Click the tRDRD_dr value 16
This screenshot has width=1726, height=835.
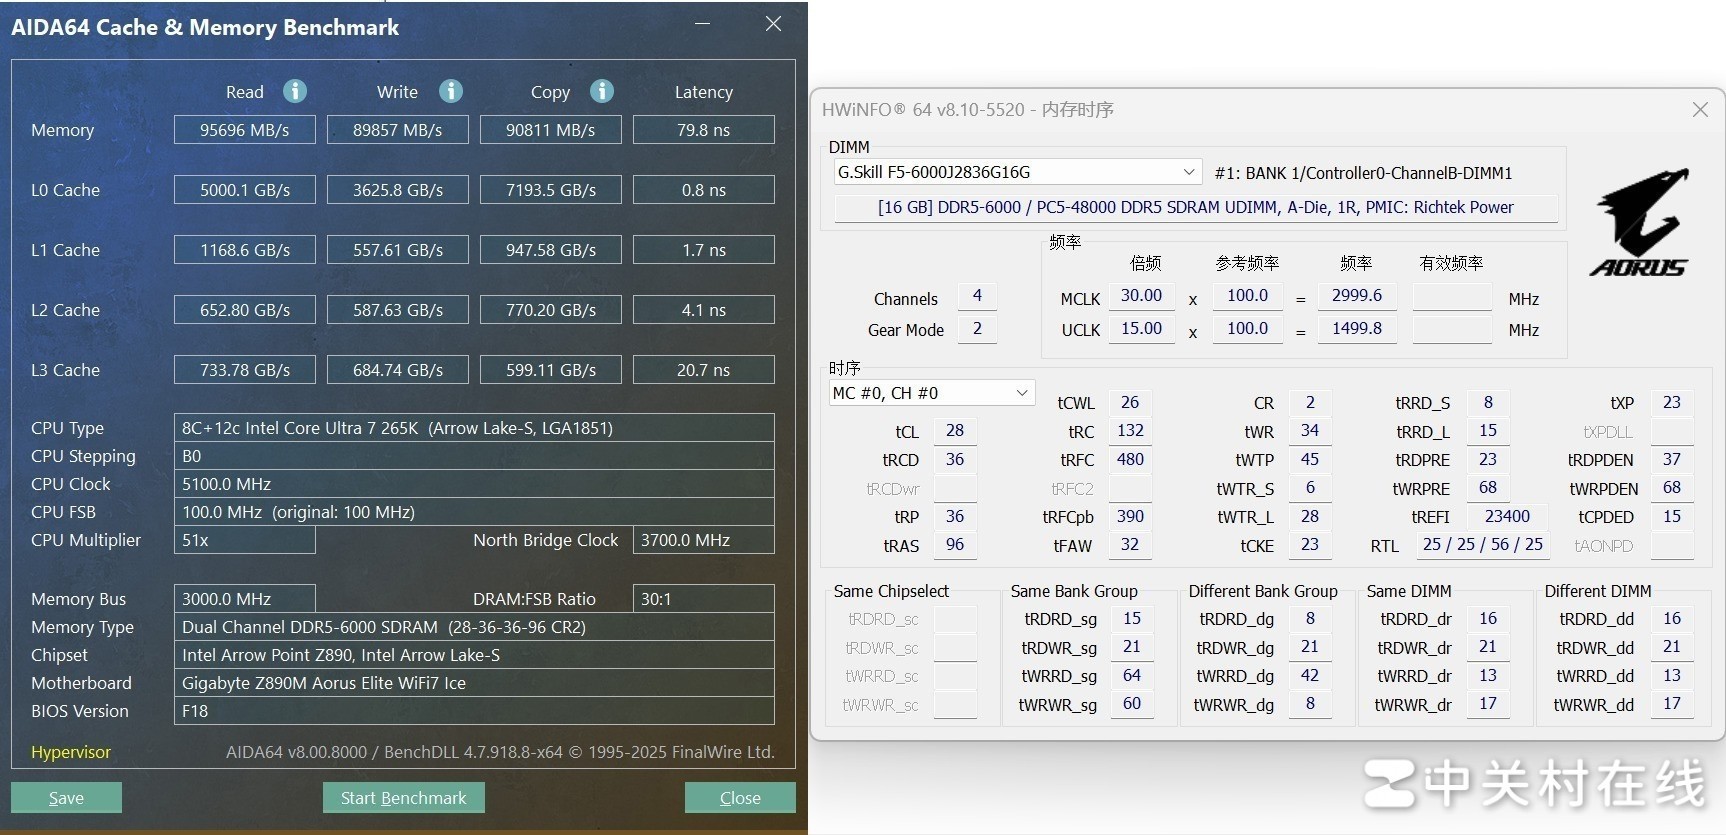point(1488,619)
